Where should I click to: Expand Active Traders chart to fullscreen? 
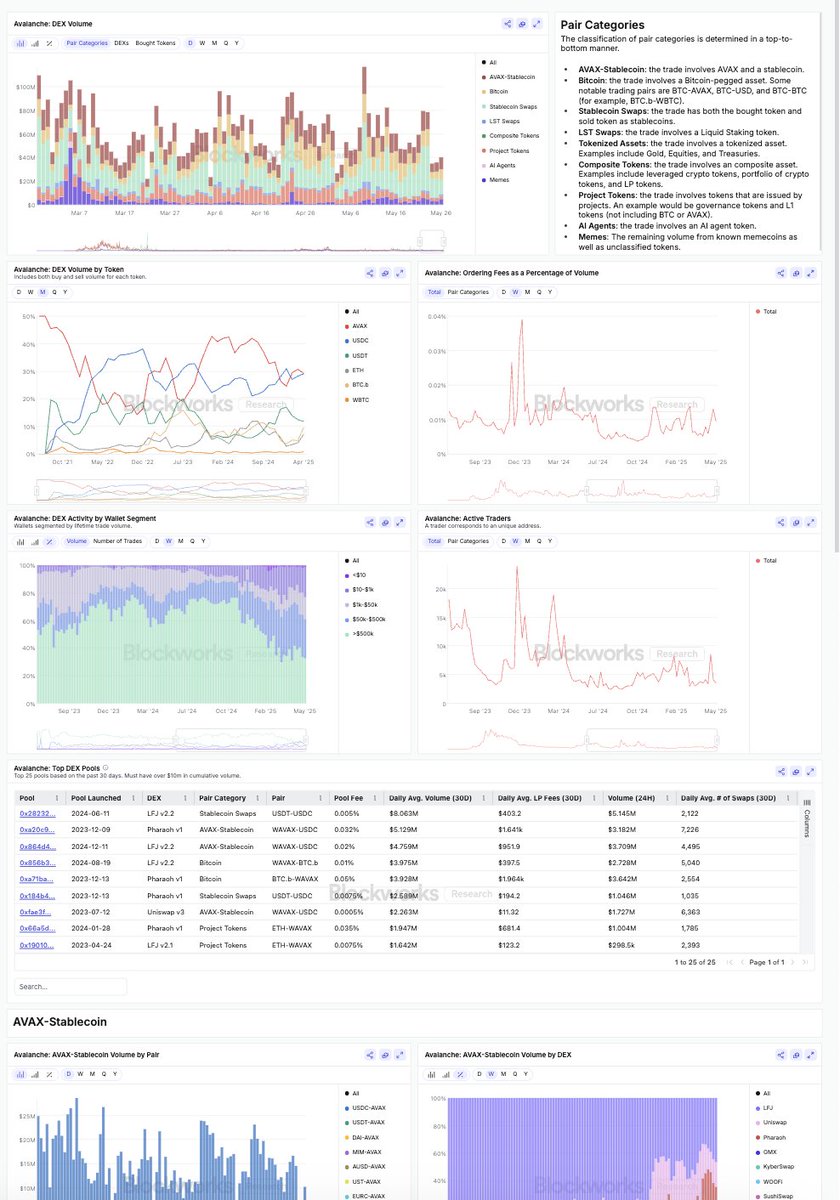click(x=811, y=521)
